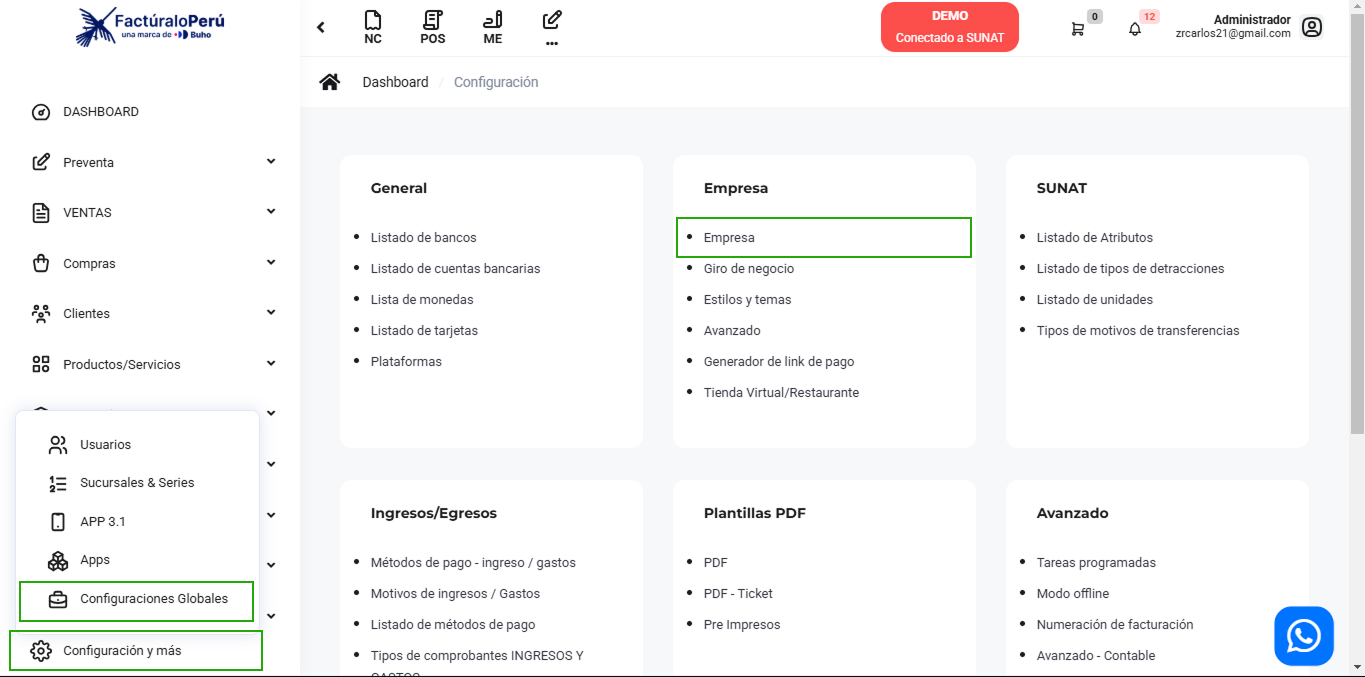This screenshot has width=1365, height=677.
Task: Open Configuraciones Globales in submenu
Action: click(153, 599)
